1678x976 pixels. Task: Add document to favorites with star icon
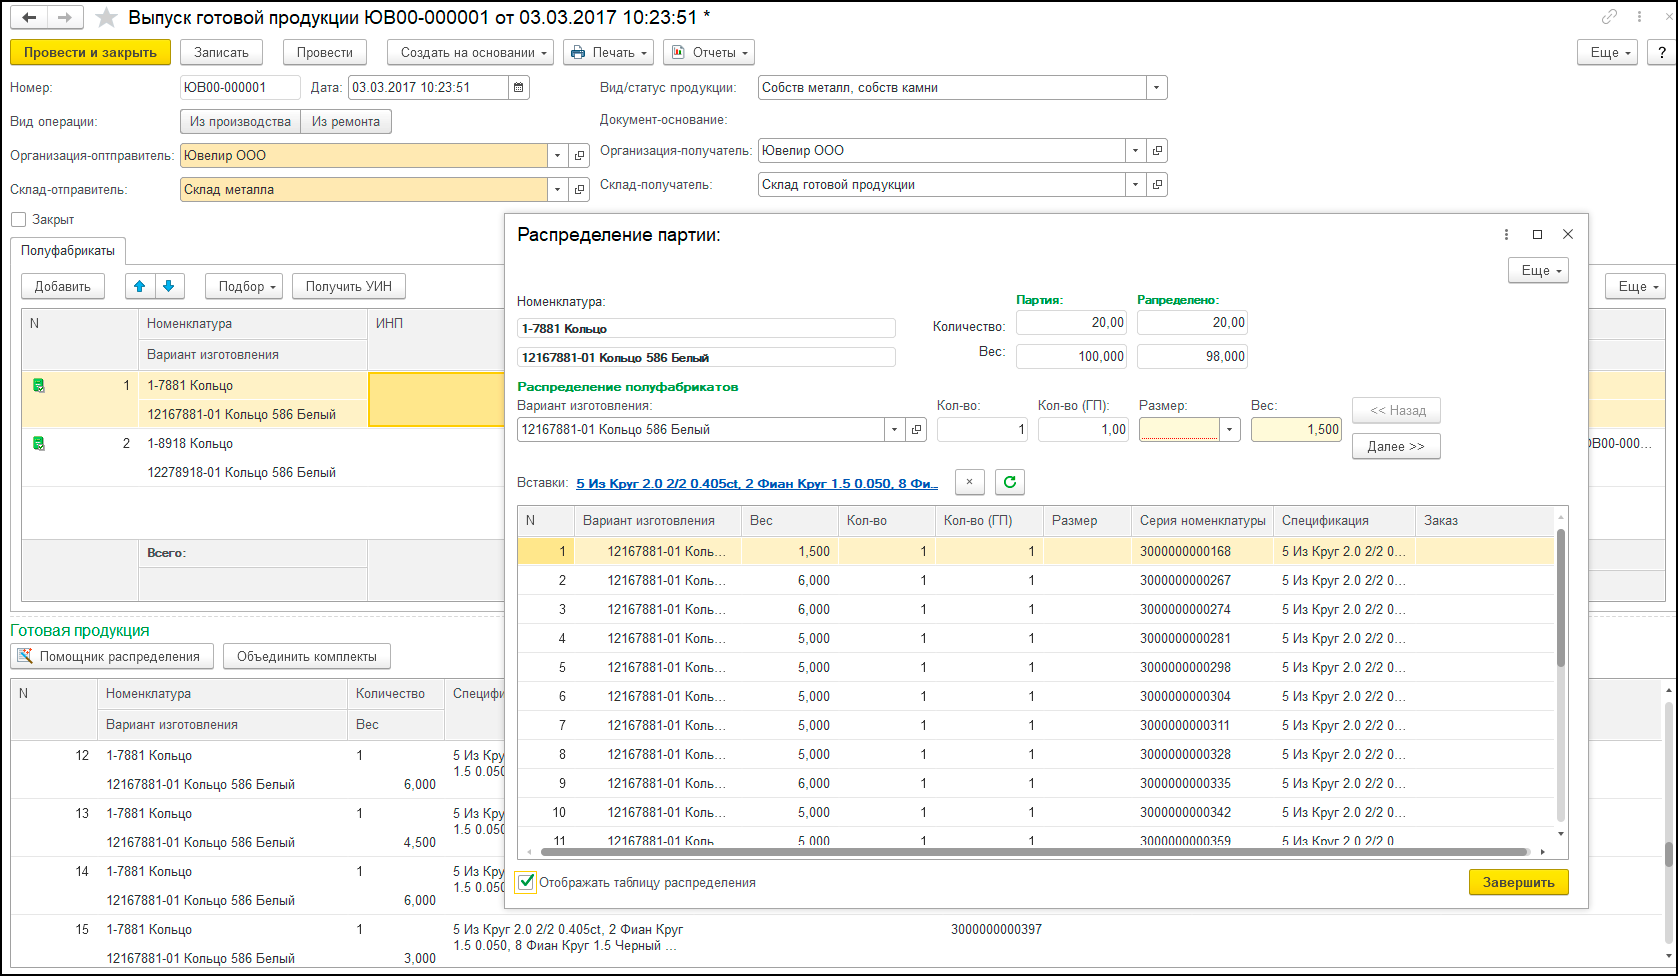point(105,18)
